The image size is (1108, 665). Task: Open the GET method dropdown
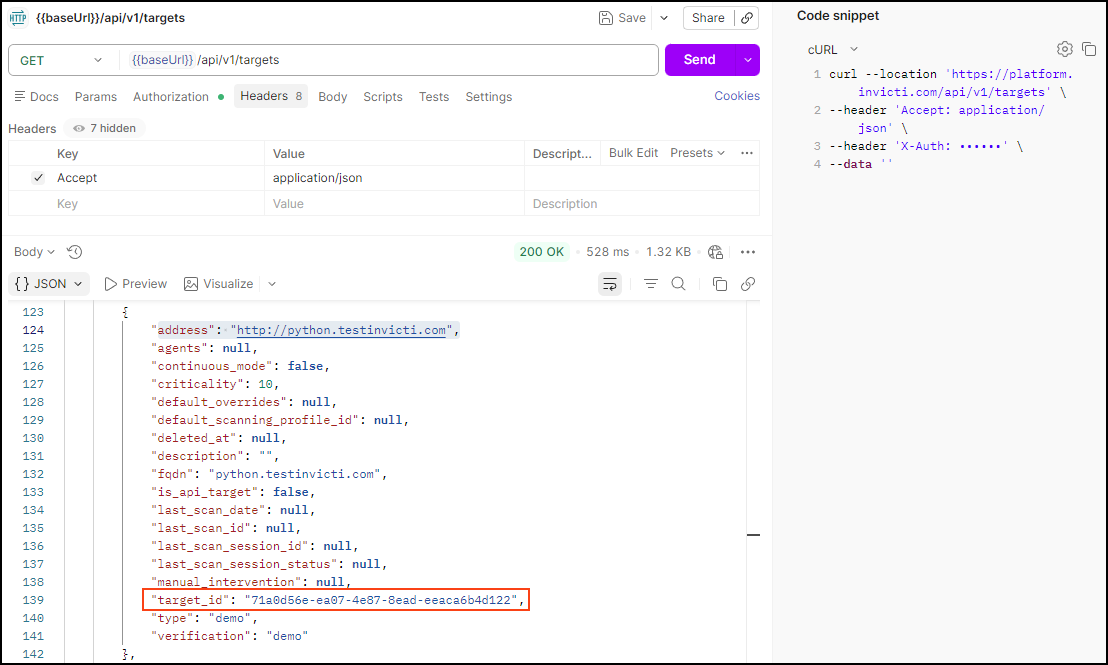61,60
